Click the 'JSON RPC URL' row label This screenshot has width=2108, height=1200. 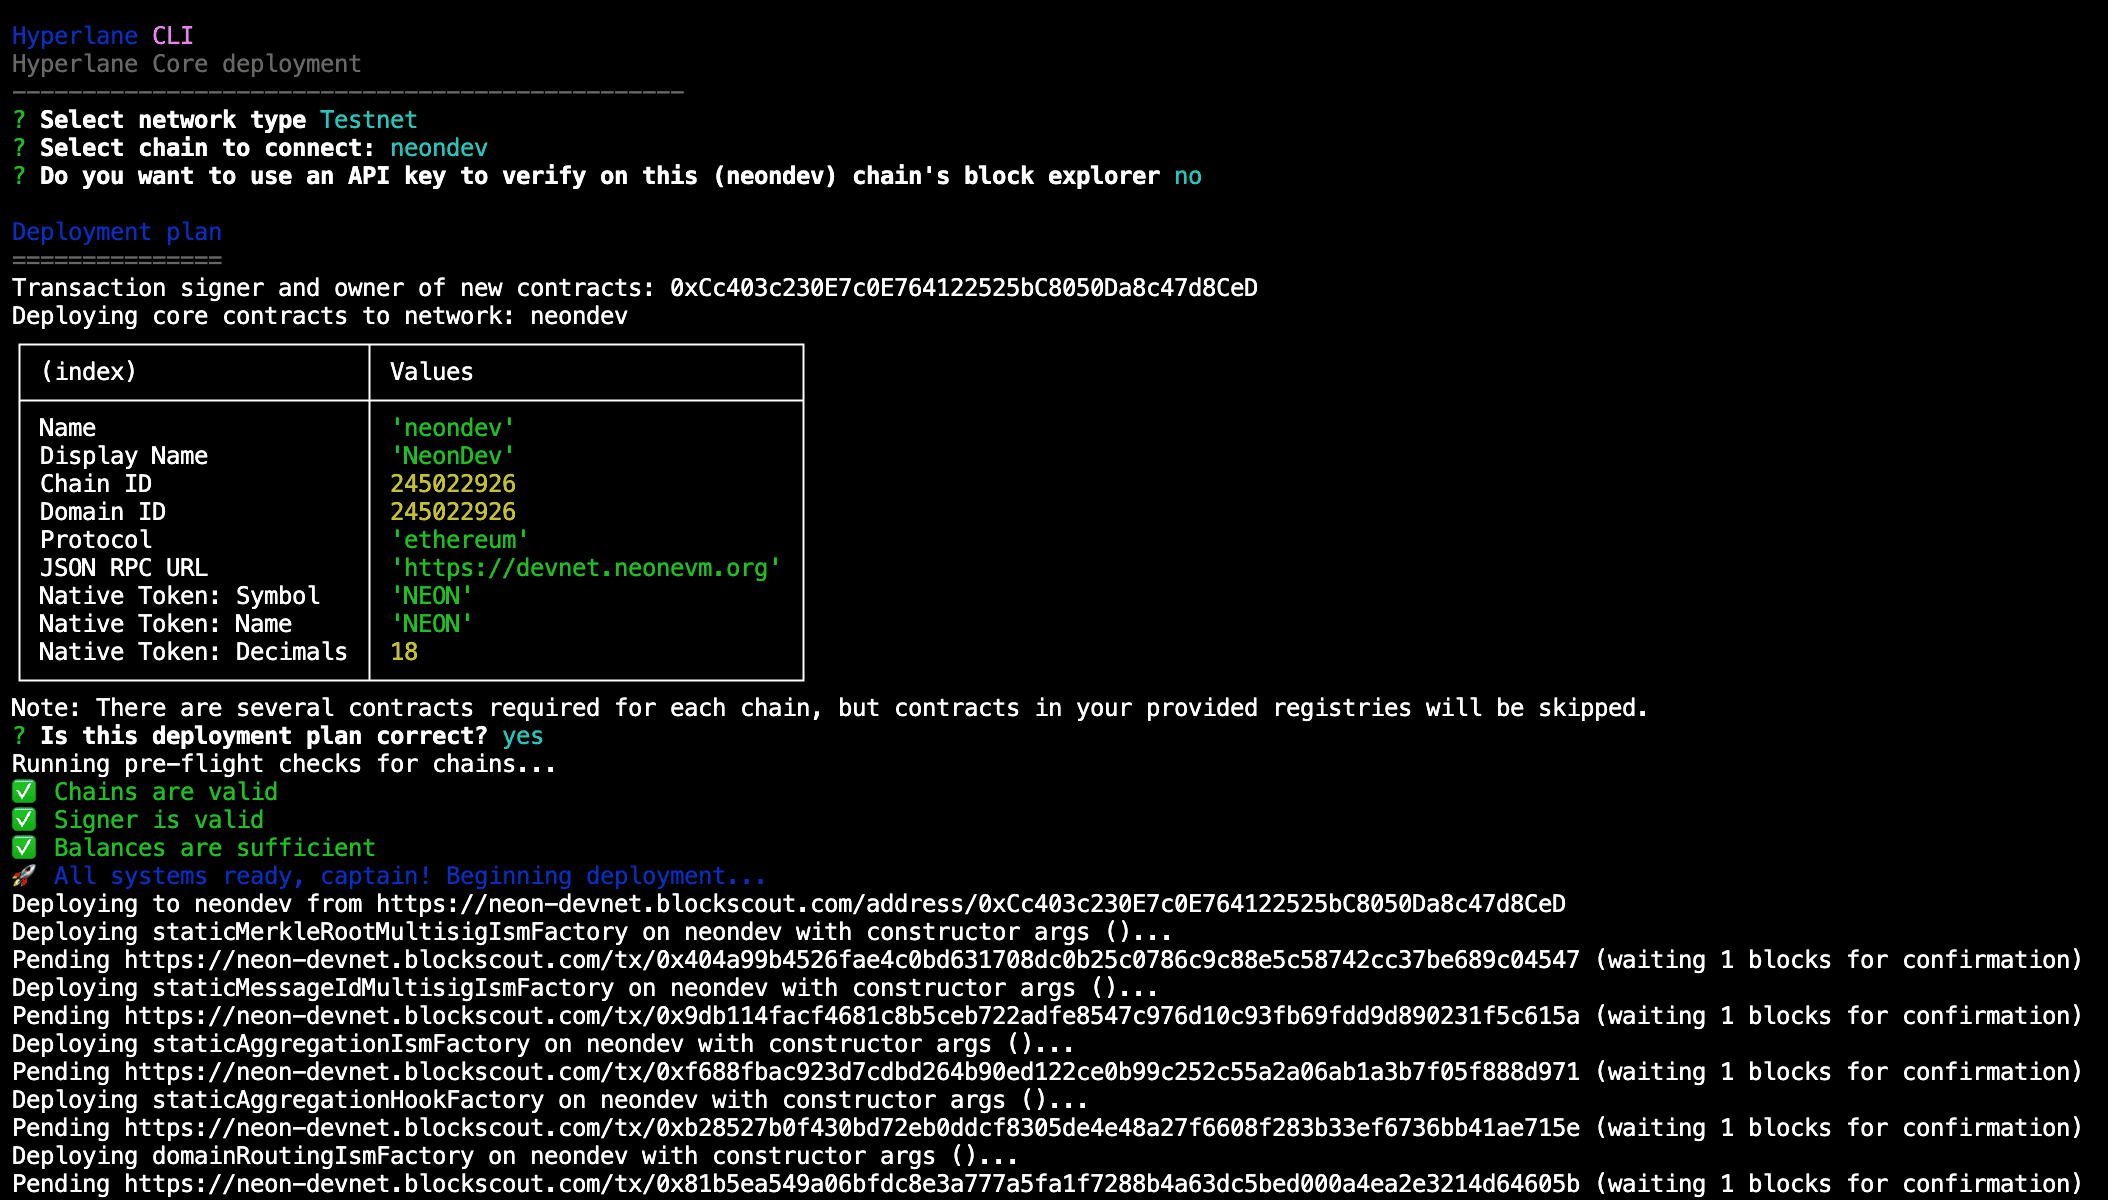123,568
